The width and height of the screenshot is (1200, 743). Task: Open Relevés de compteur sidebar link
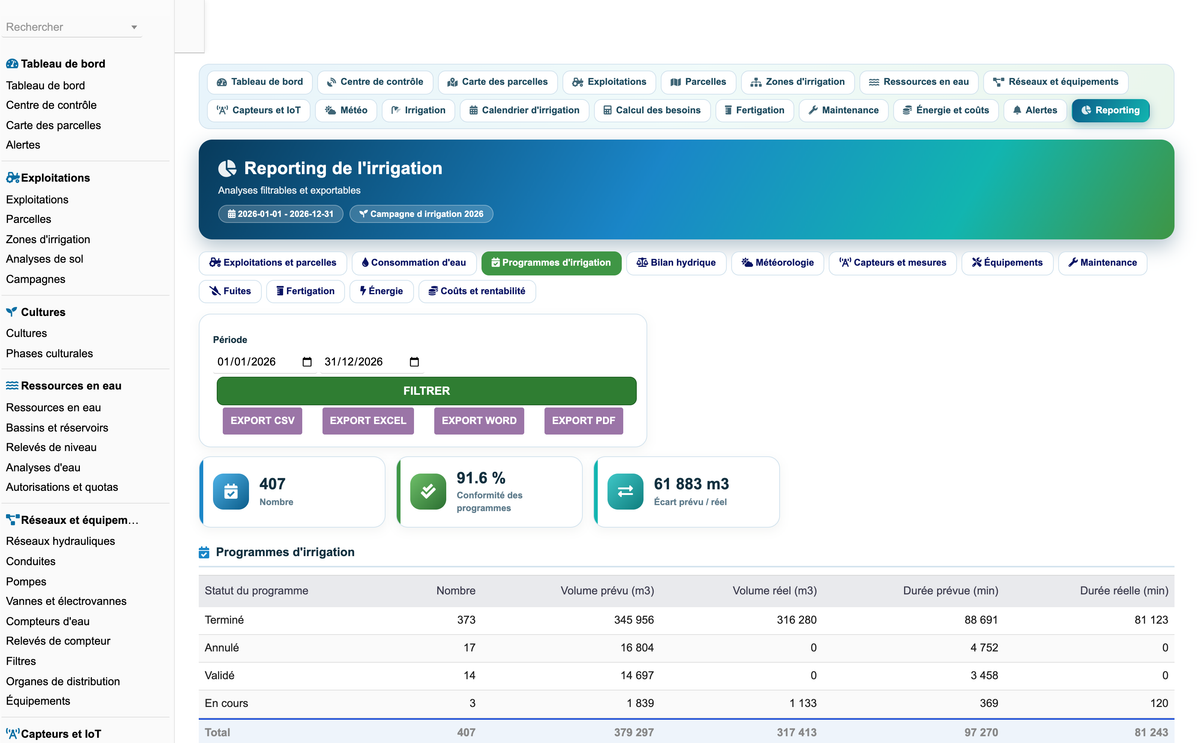[x=58, y=641]
